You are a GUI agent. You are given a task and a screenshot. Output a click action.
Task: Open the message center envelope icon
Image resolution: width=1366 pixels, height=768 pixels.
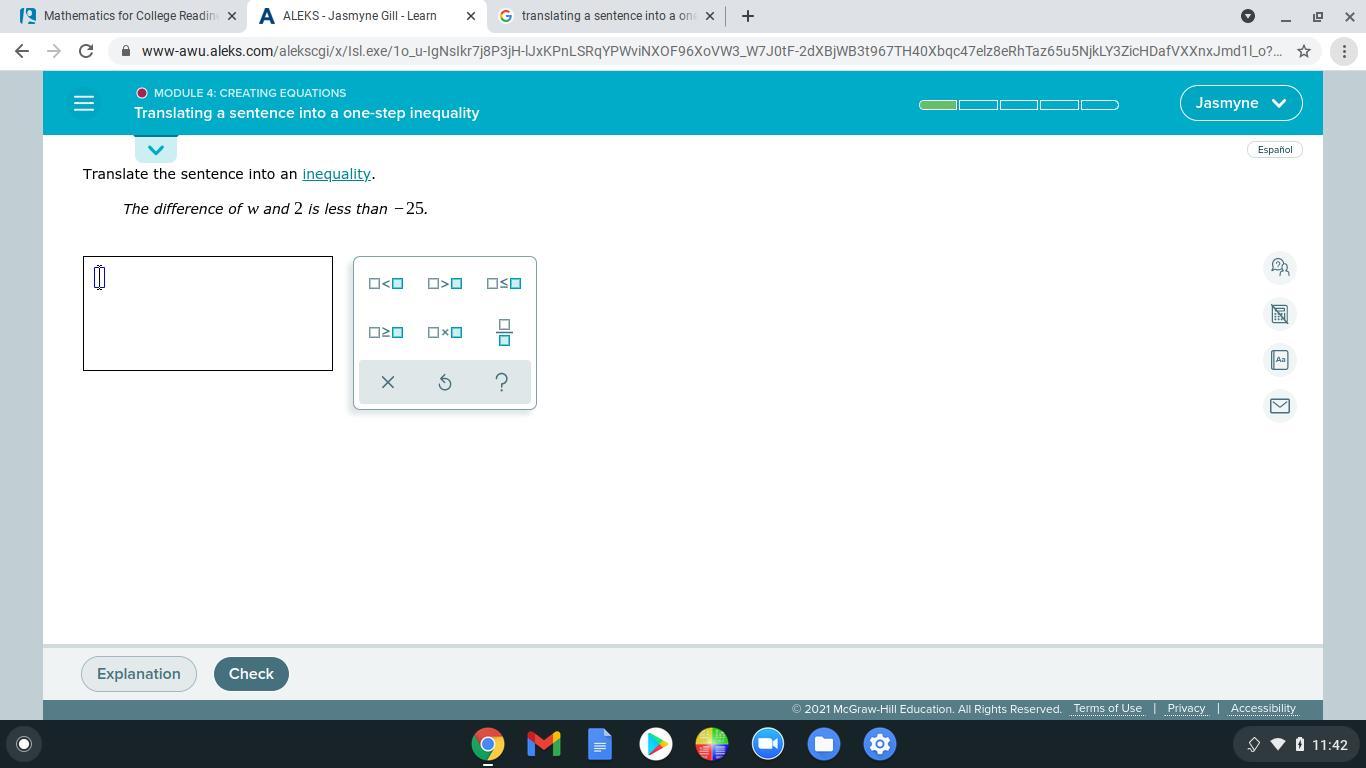[x=1280, y=406]
